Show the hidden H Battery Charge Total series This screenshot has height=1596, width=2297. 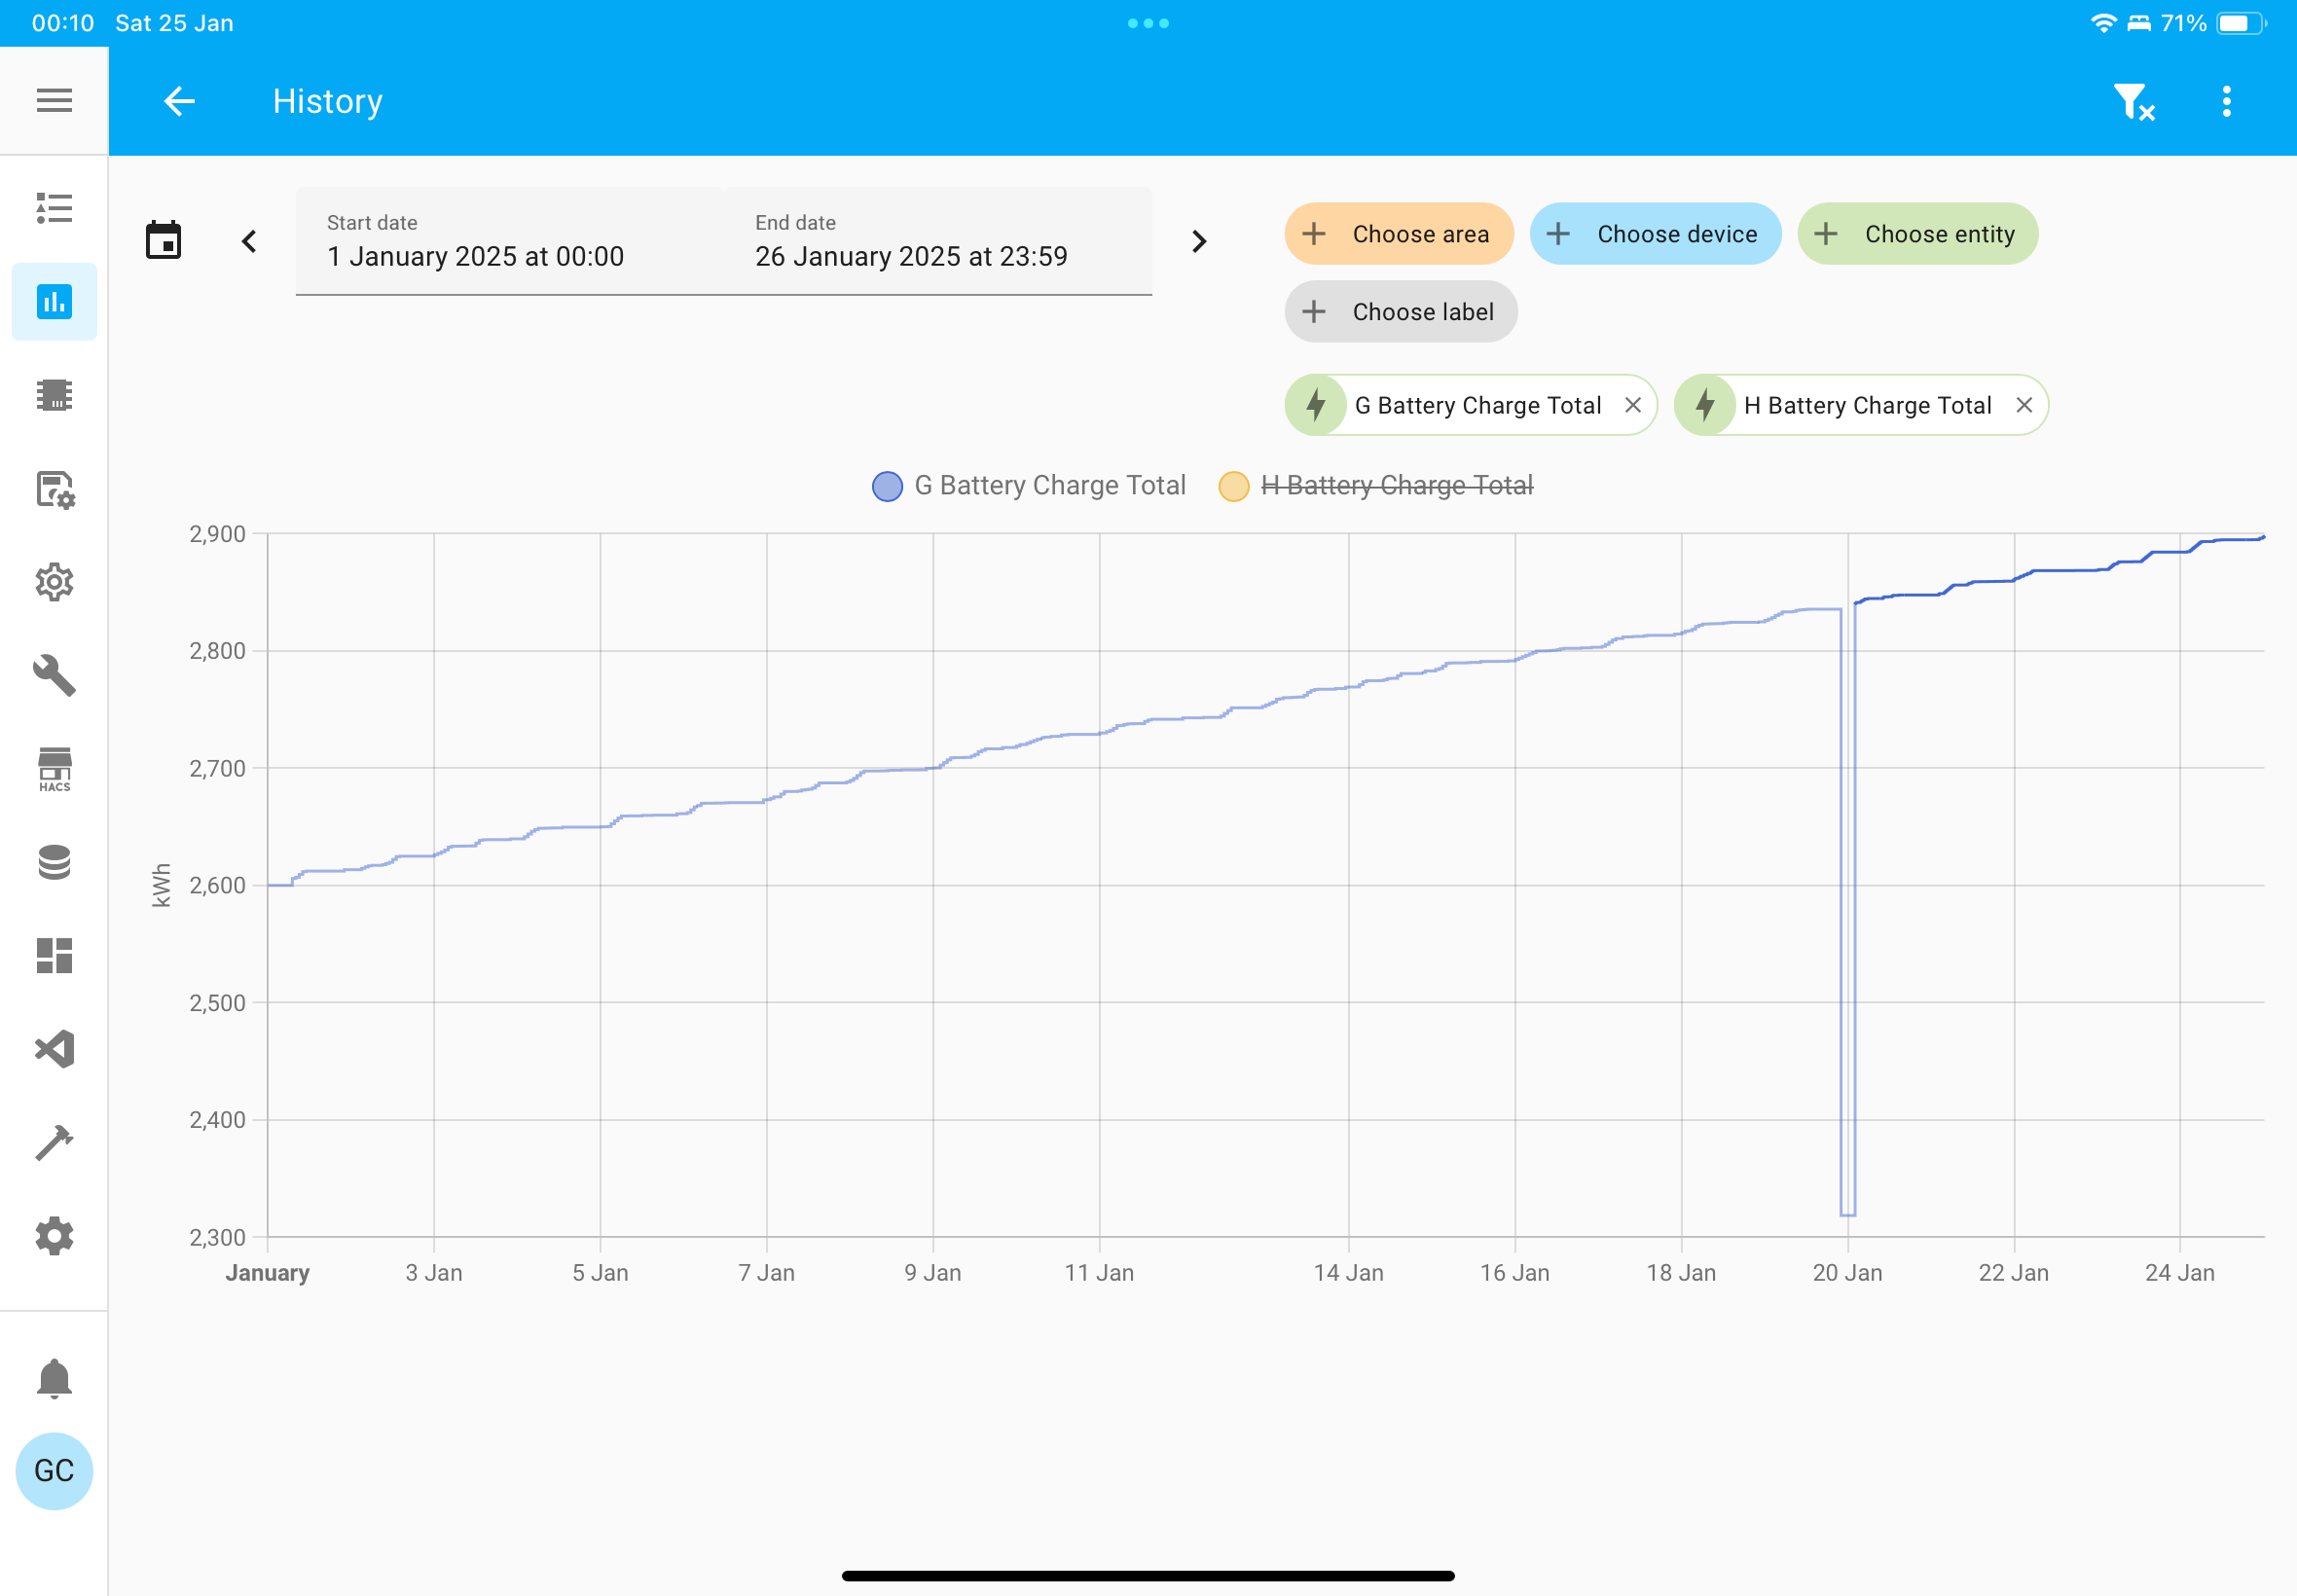tap(1376, 486)
